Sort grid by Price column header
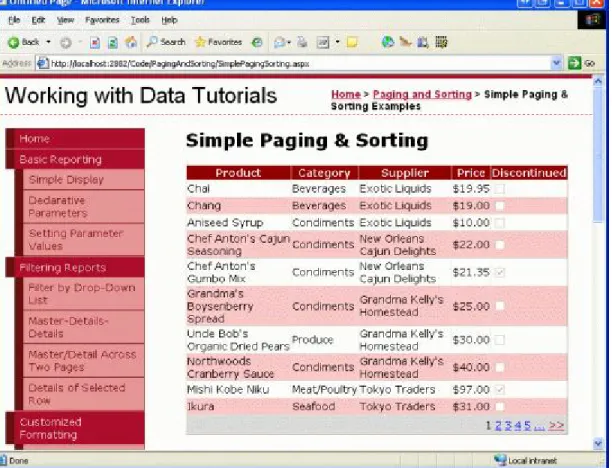 [x=471, y=173]
